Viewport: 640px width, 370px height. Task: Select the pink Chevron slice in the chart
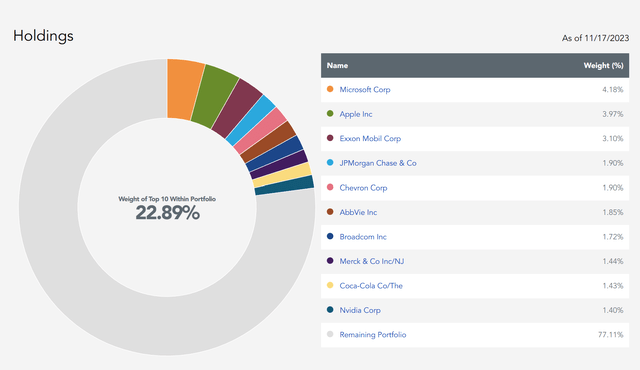[x=262, y=131]
